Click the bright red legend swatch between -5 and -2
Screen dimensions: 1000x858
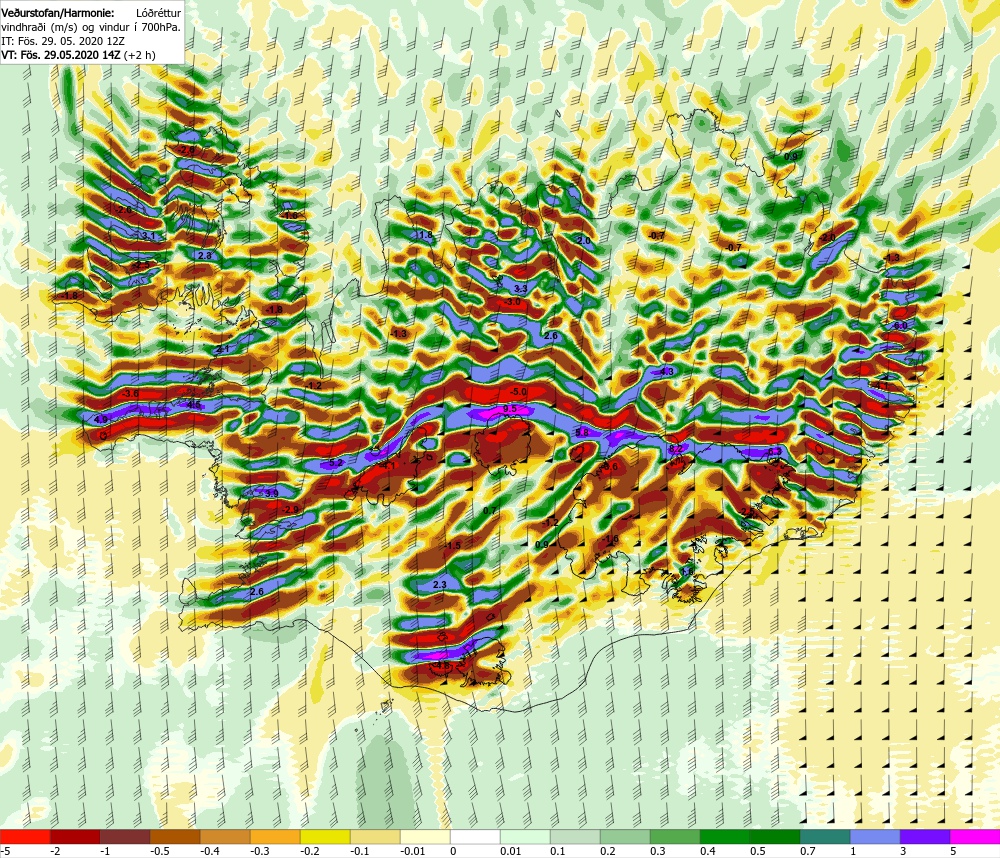pos(25,836)
